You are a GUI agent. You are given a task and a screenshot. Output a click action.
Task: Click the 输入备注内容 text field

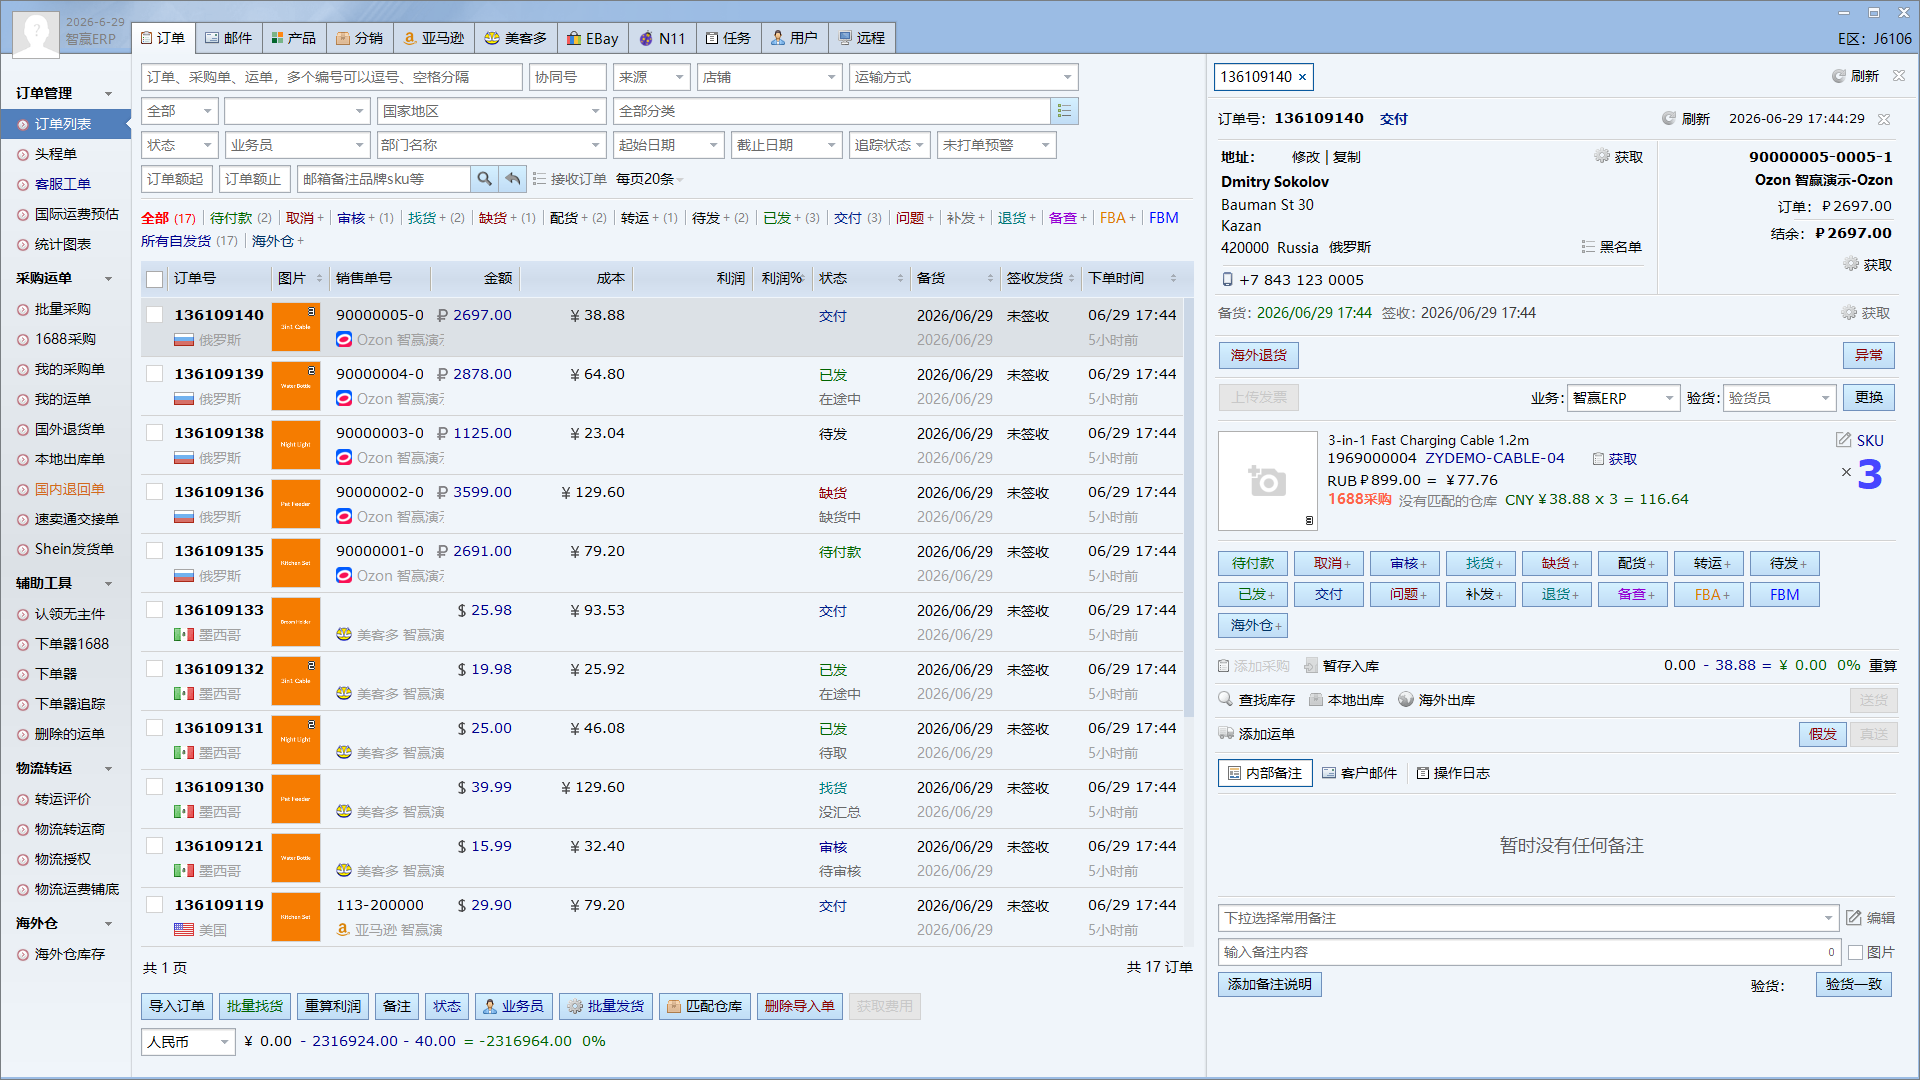(x=1528, y=952)
